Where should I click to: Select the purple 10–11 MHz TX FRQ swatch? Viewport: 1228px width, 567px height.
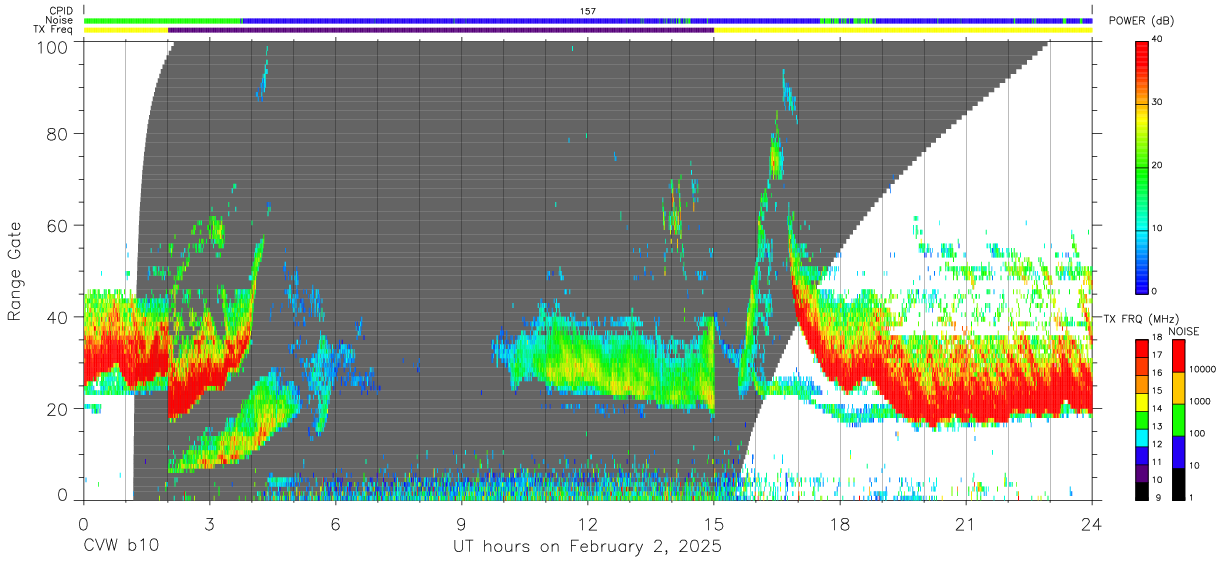[1142, 473]
